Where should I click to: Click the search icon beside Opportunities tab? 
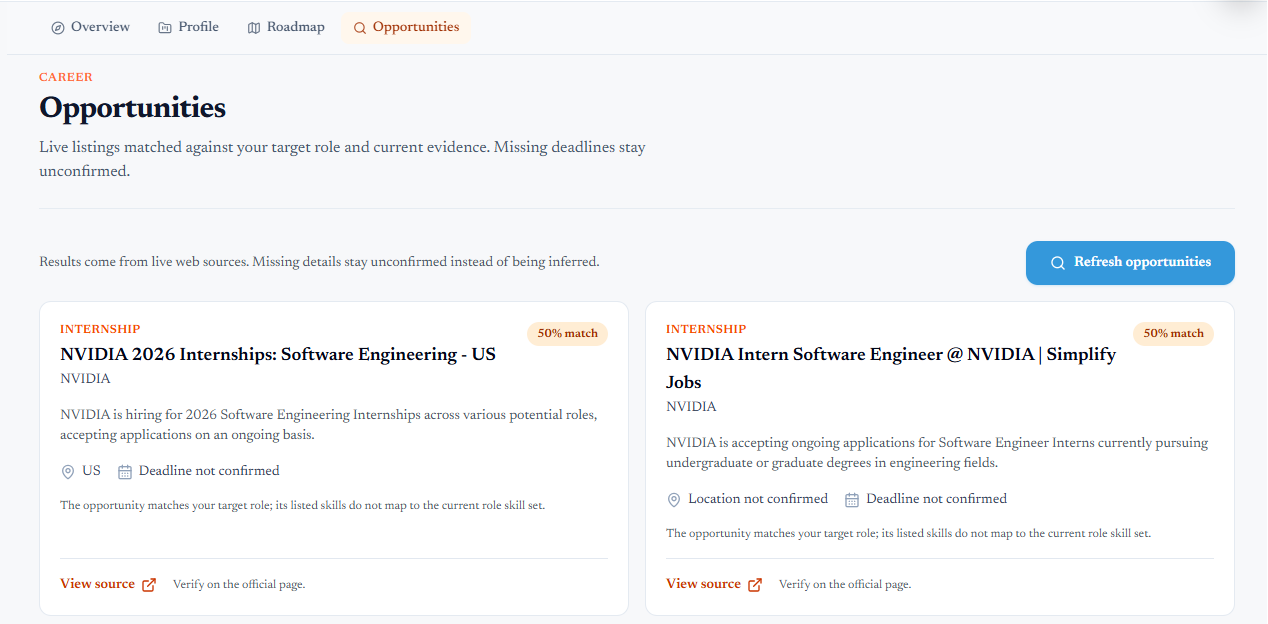tap(360, 28)
